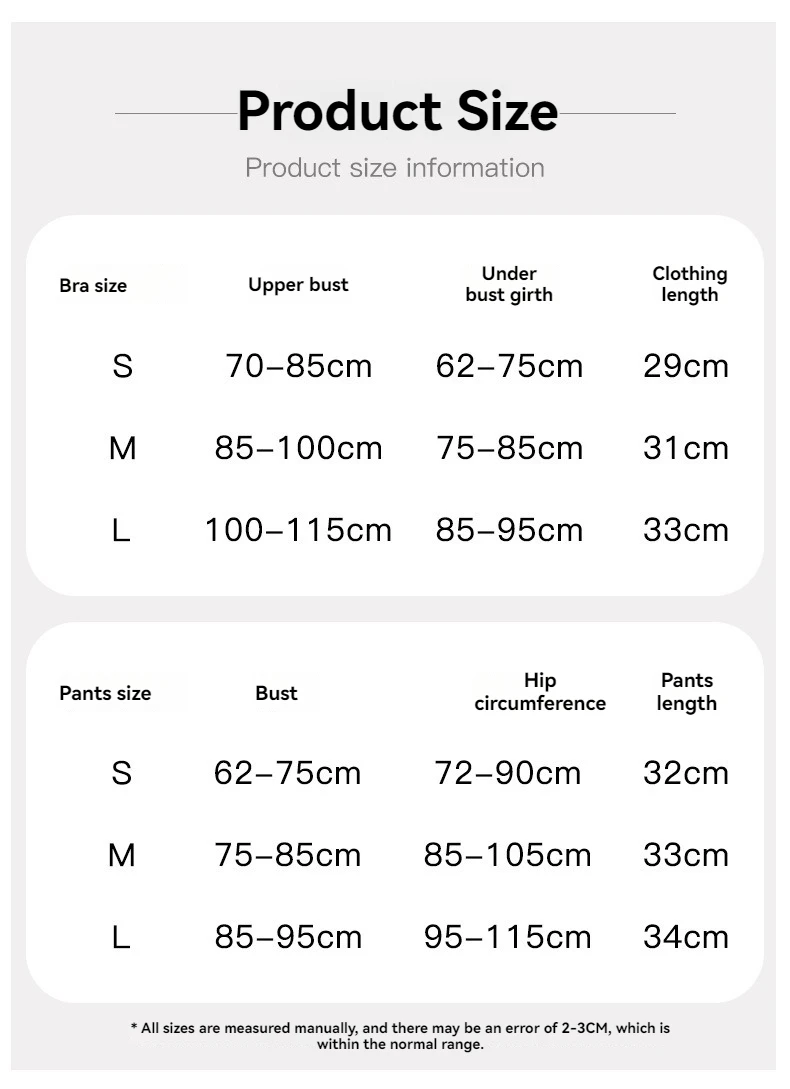790x1089 pixels.
Task: Click the Bra size column header
Action: pos(93,285)
